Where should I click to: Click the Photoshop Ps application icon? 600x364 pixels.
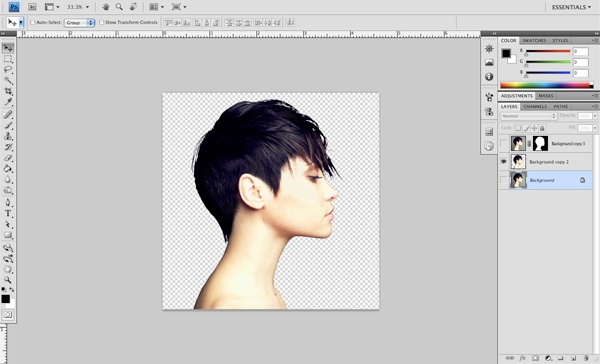click(x=14, y=7)
